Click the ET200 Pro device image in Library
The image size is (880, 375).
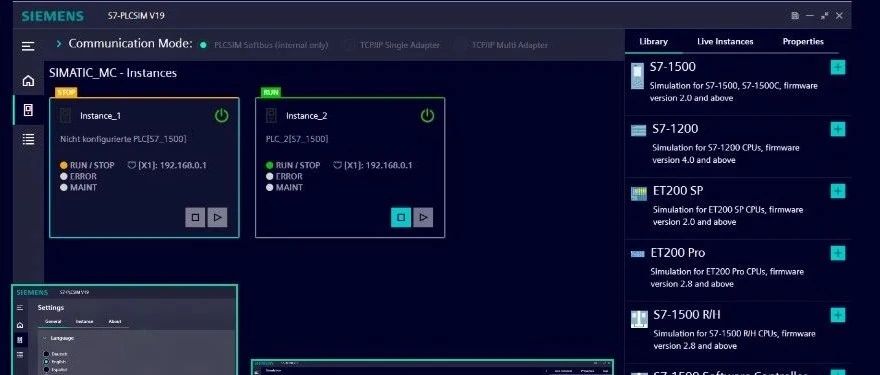(x=638, y=254)
